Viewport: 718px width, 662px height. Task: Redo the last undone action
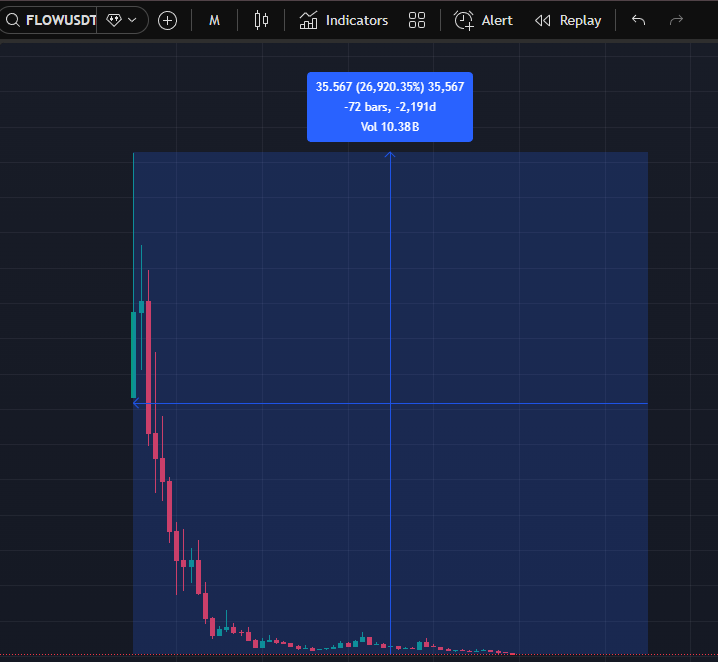[x=676, y=20]
